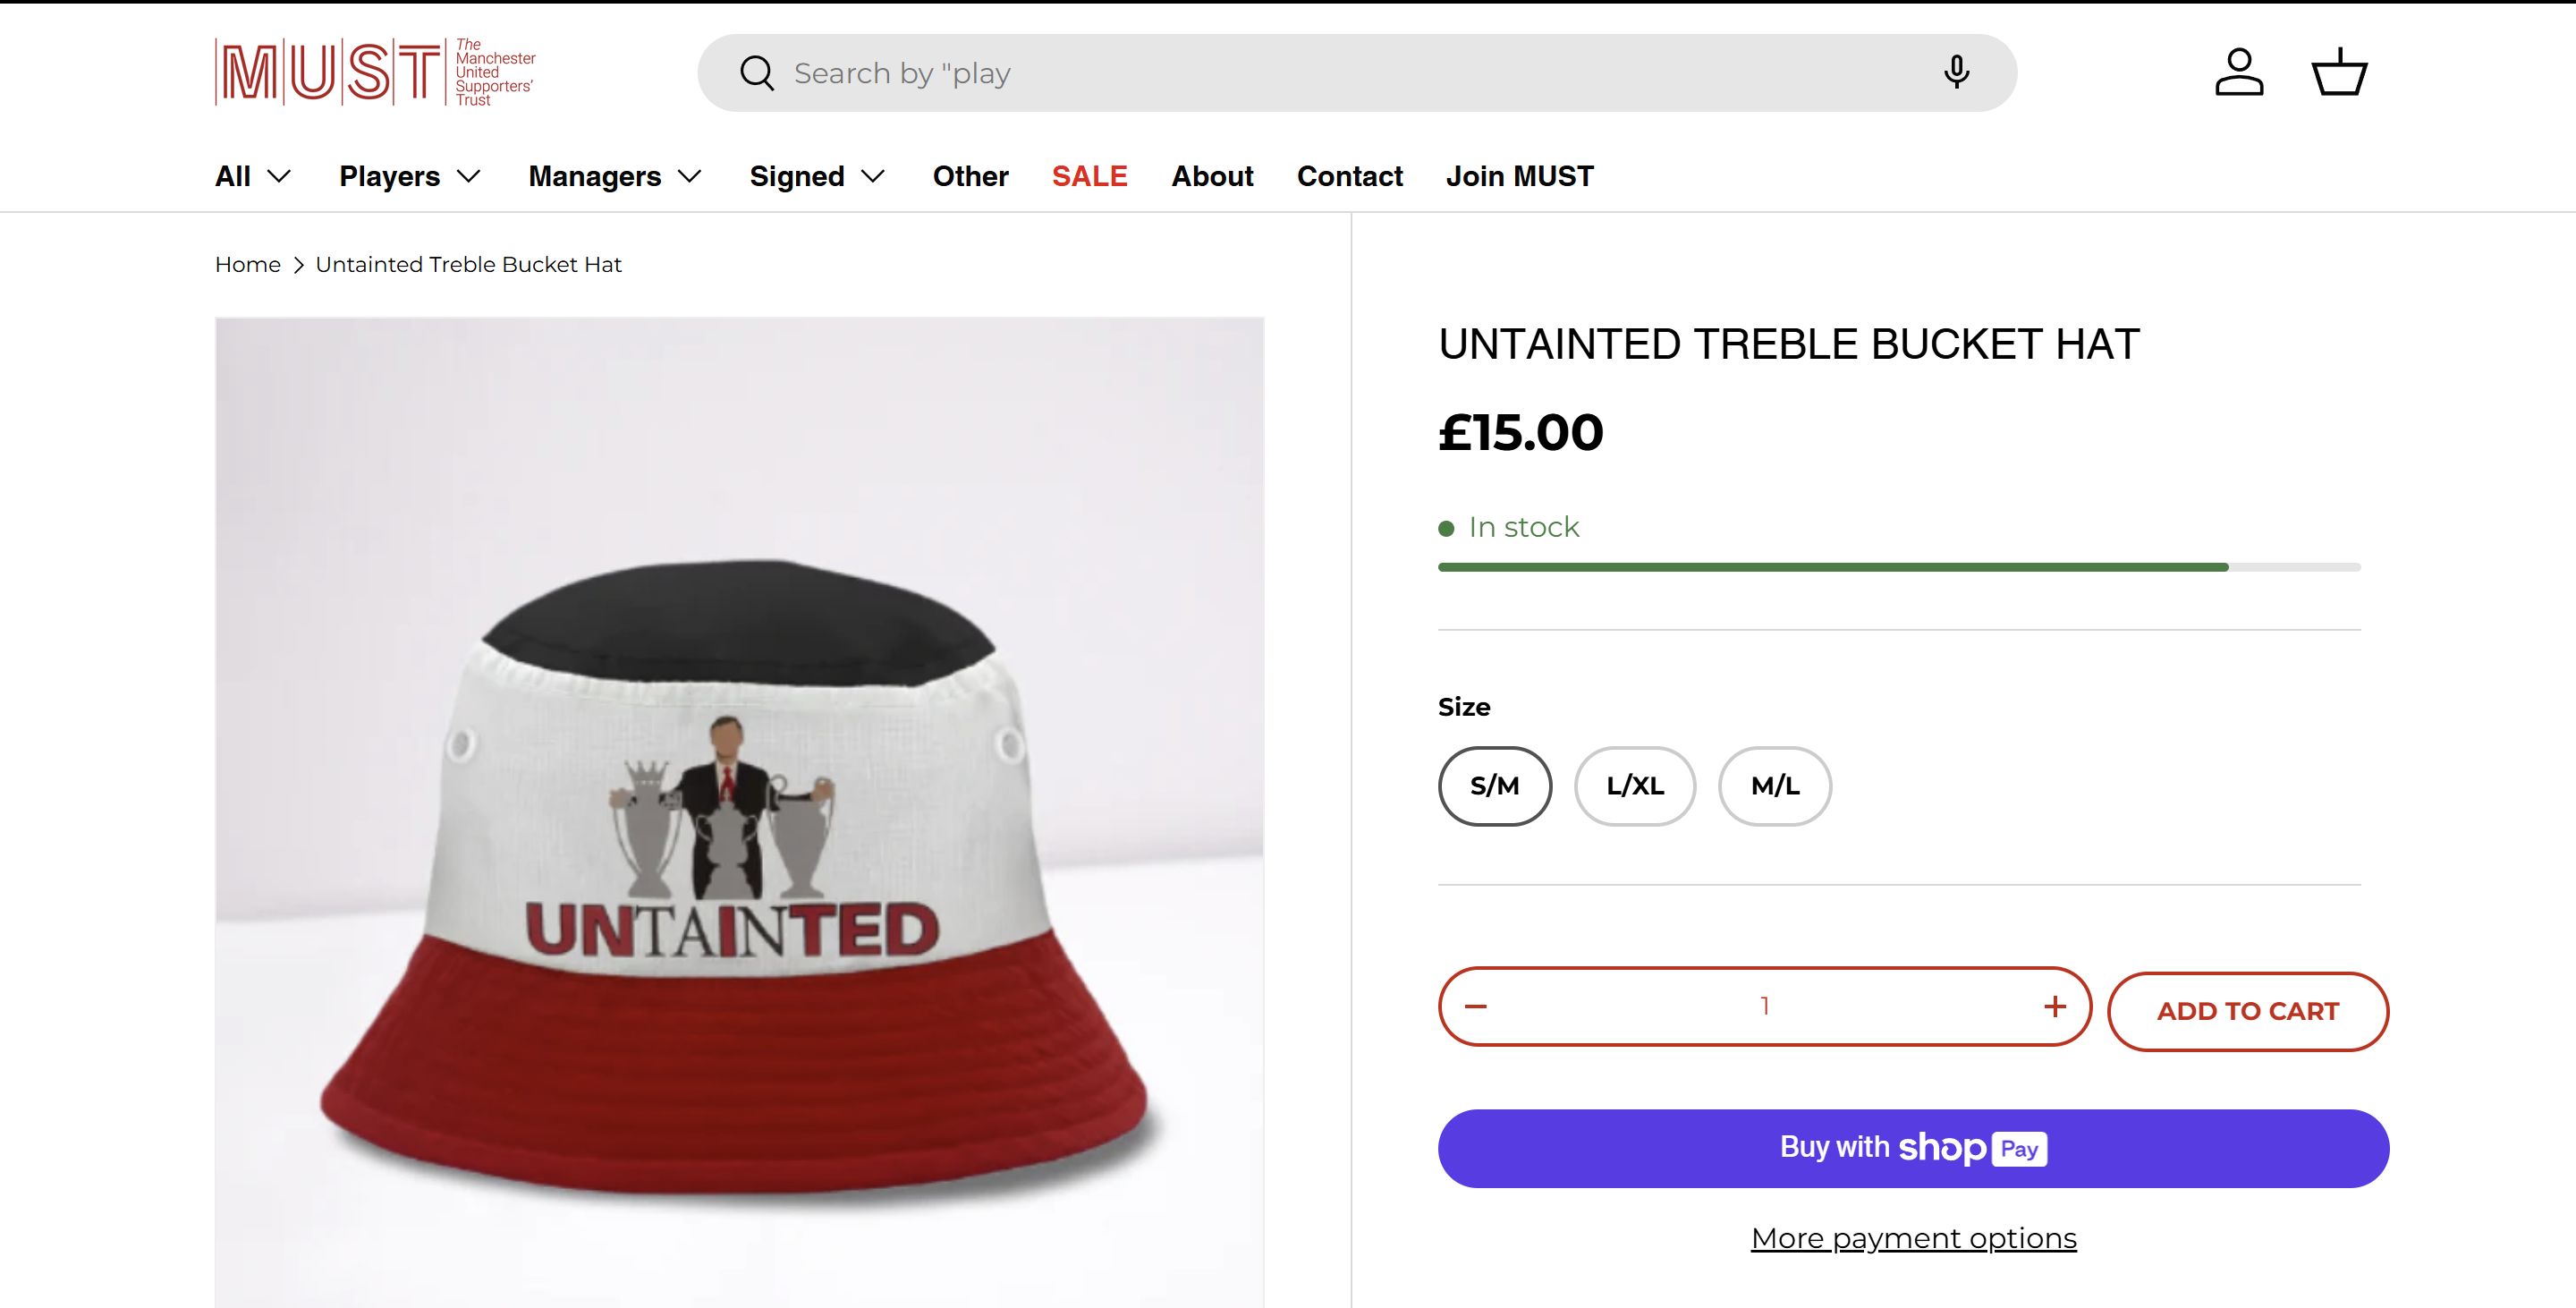The height and width of the screenshot is (1308, 2576).
Task: Increase quantity with the plus icon
Action: (x=2055, y=1006)
